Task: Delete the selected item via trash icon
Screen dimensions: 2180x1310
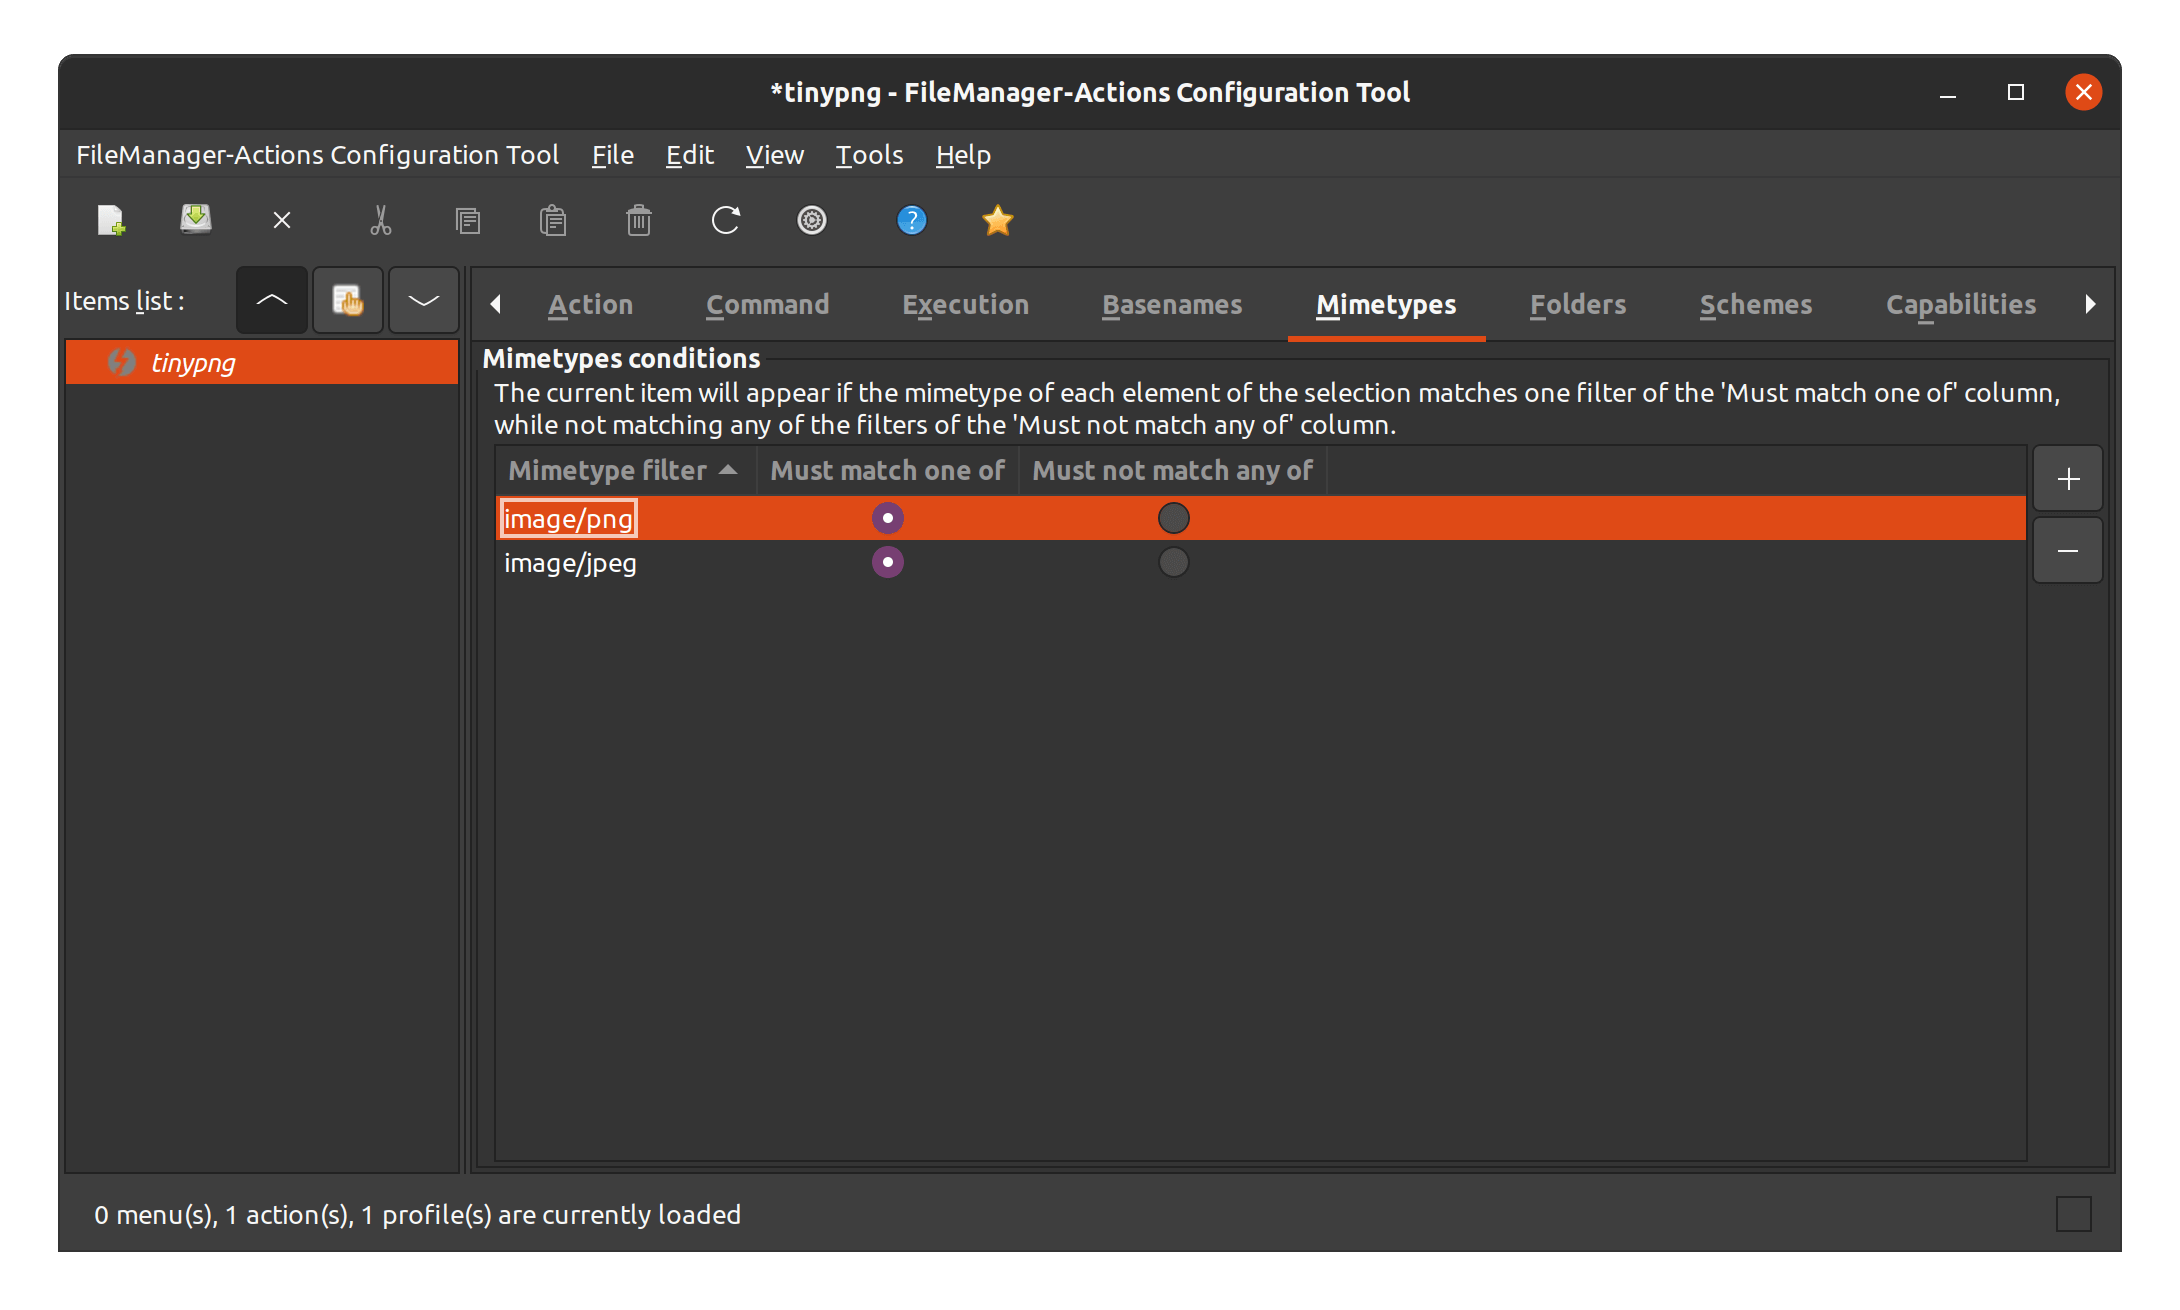Action: point(638,220)
